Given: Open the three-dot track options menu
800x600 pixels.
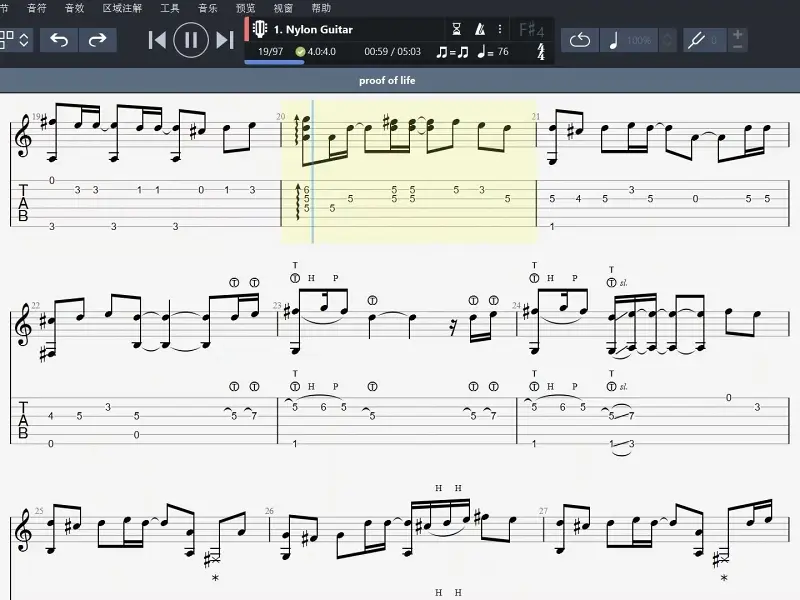Looking at the screenshot, I should (500, 30).
